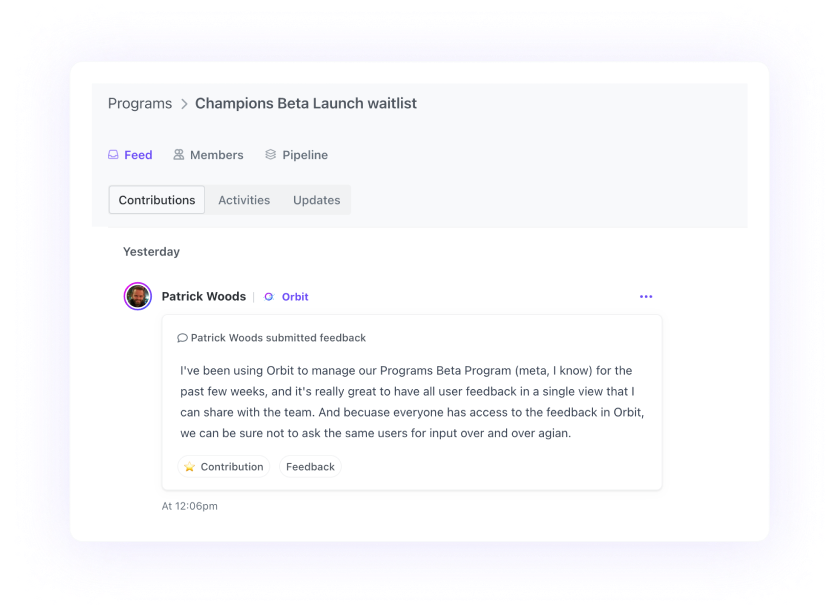839x605 pixels.
Task: Click the Orbit logo icon beside Patrick Woods
Action: [x=269, y=297]
